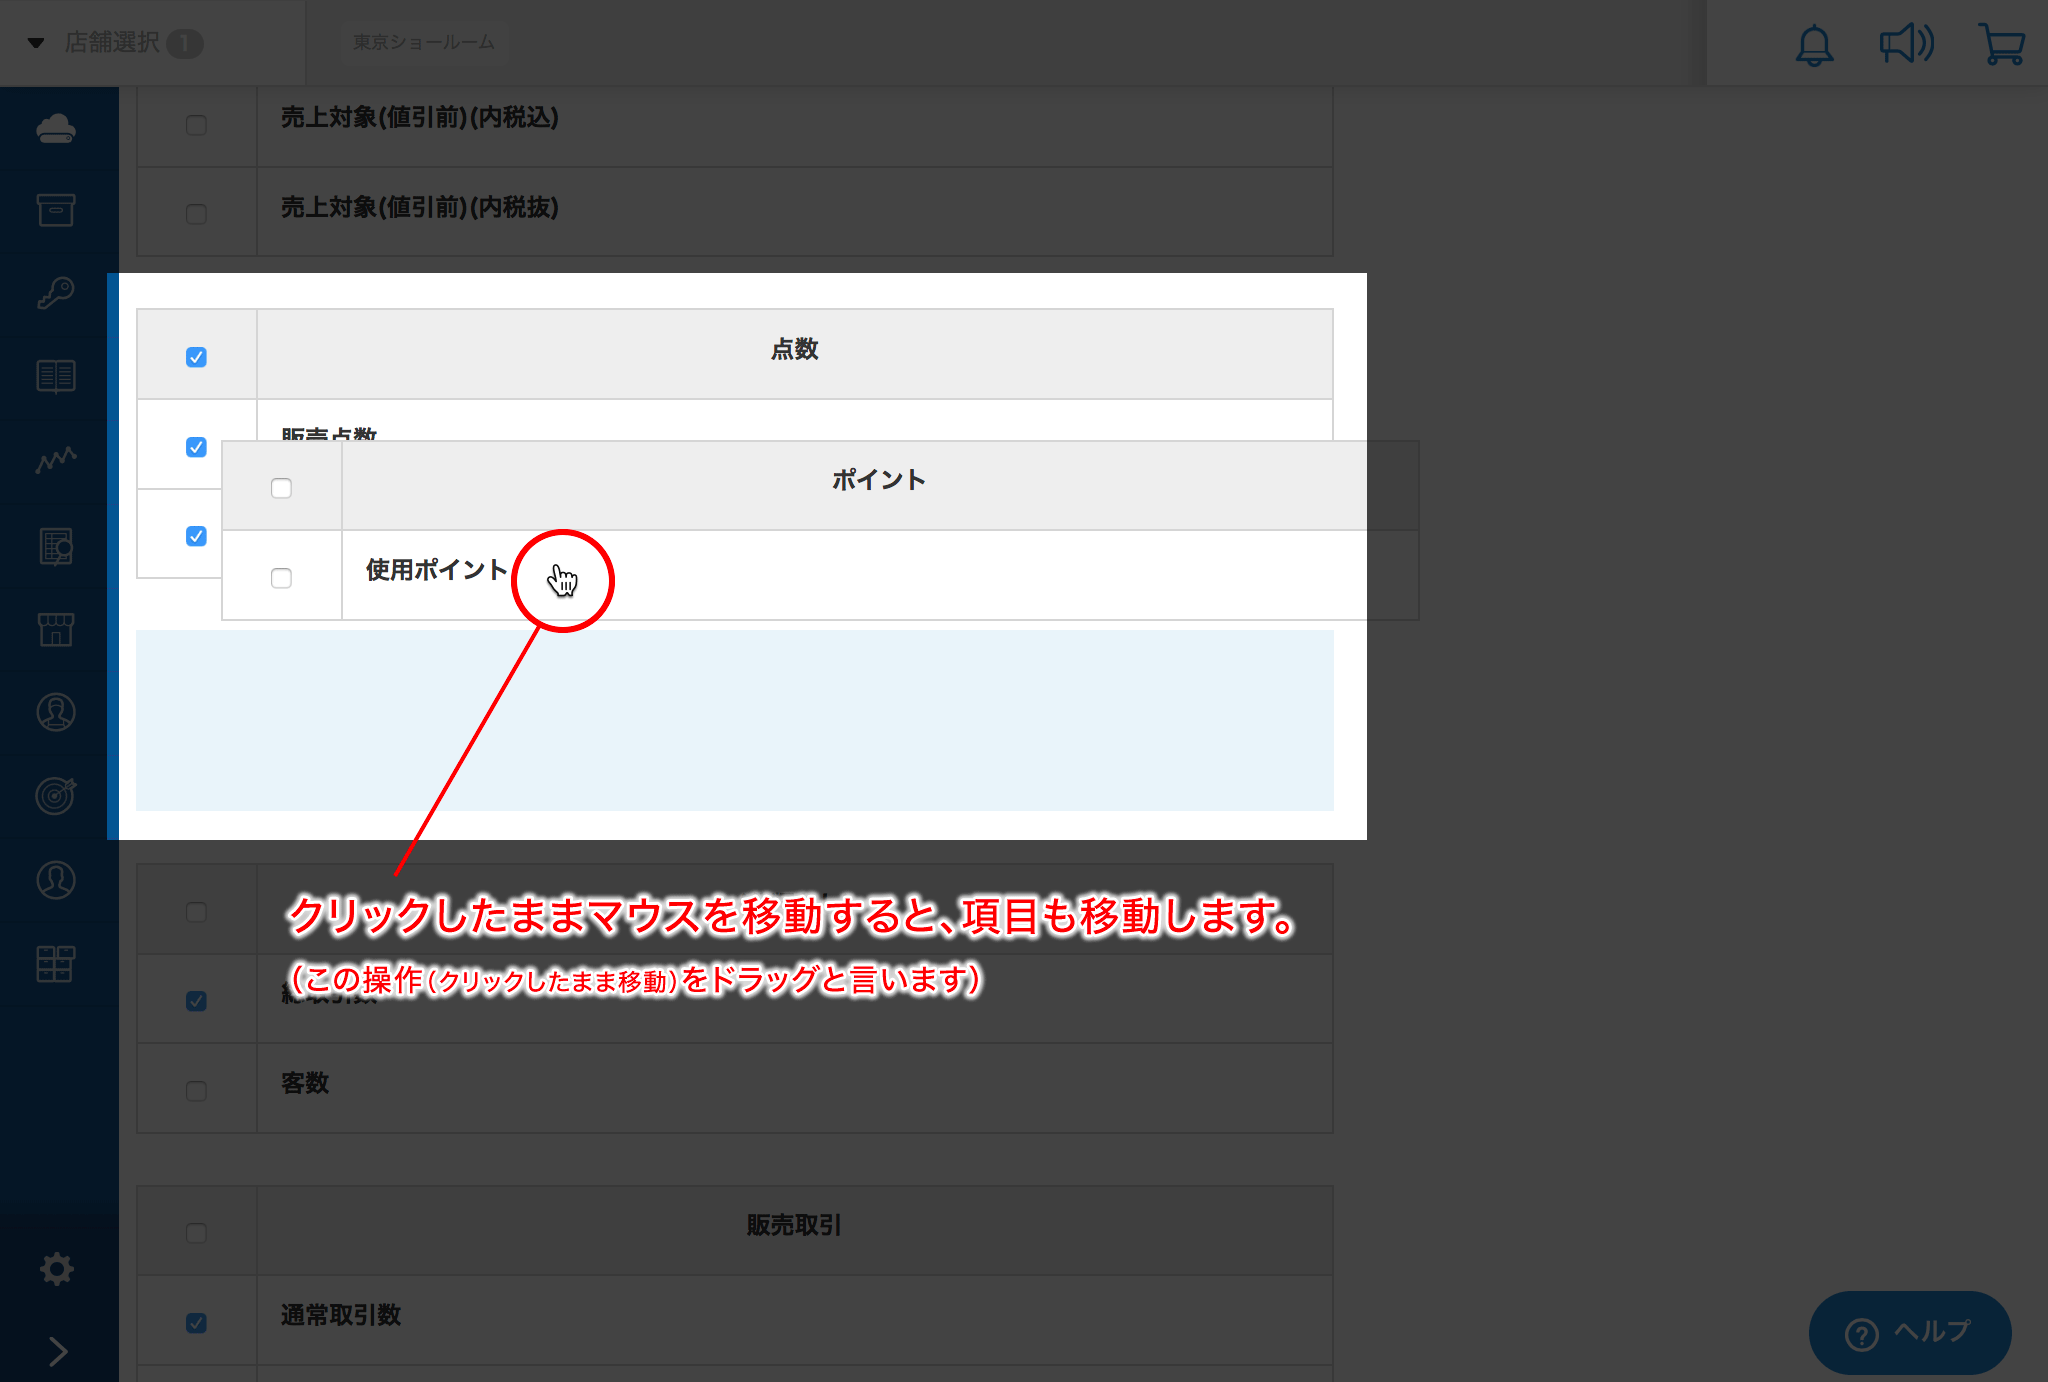Click the 東京ショールーム store tag
Image resolution: width=2048 pixels, height=1382 pixels.
pos(424,43)
